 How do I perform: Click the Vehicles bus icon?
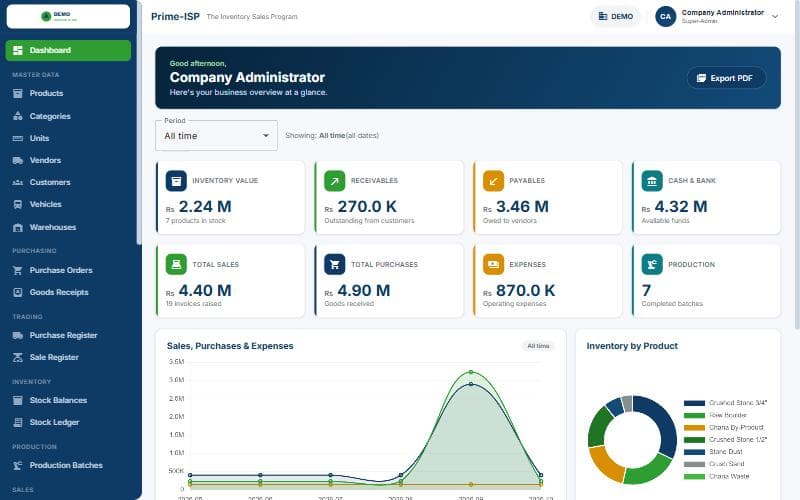tap(18, 204)
